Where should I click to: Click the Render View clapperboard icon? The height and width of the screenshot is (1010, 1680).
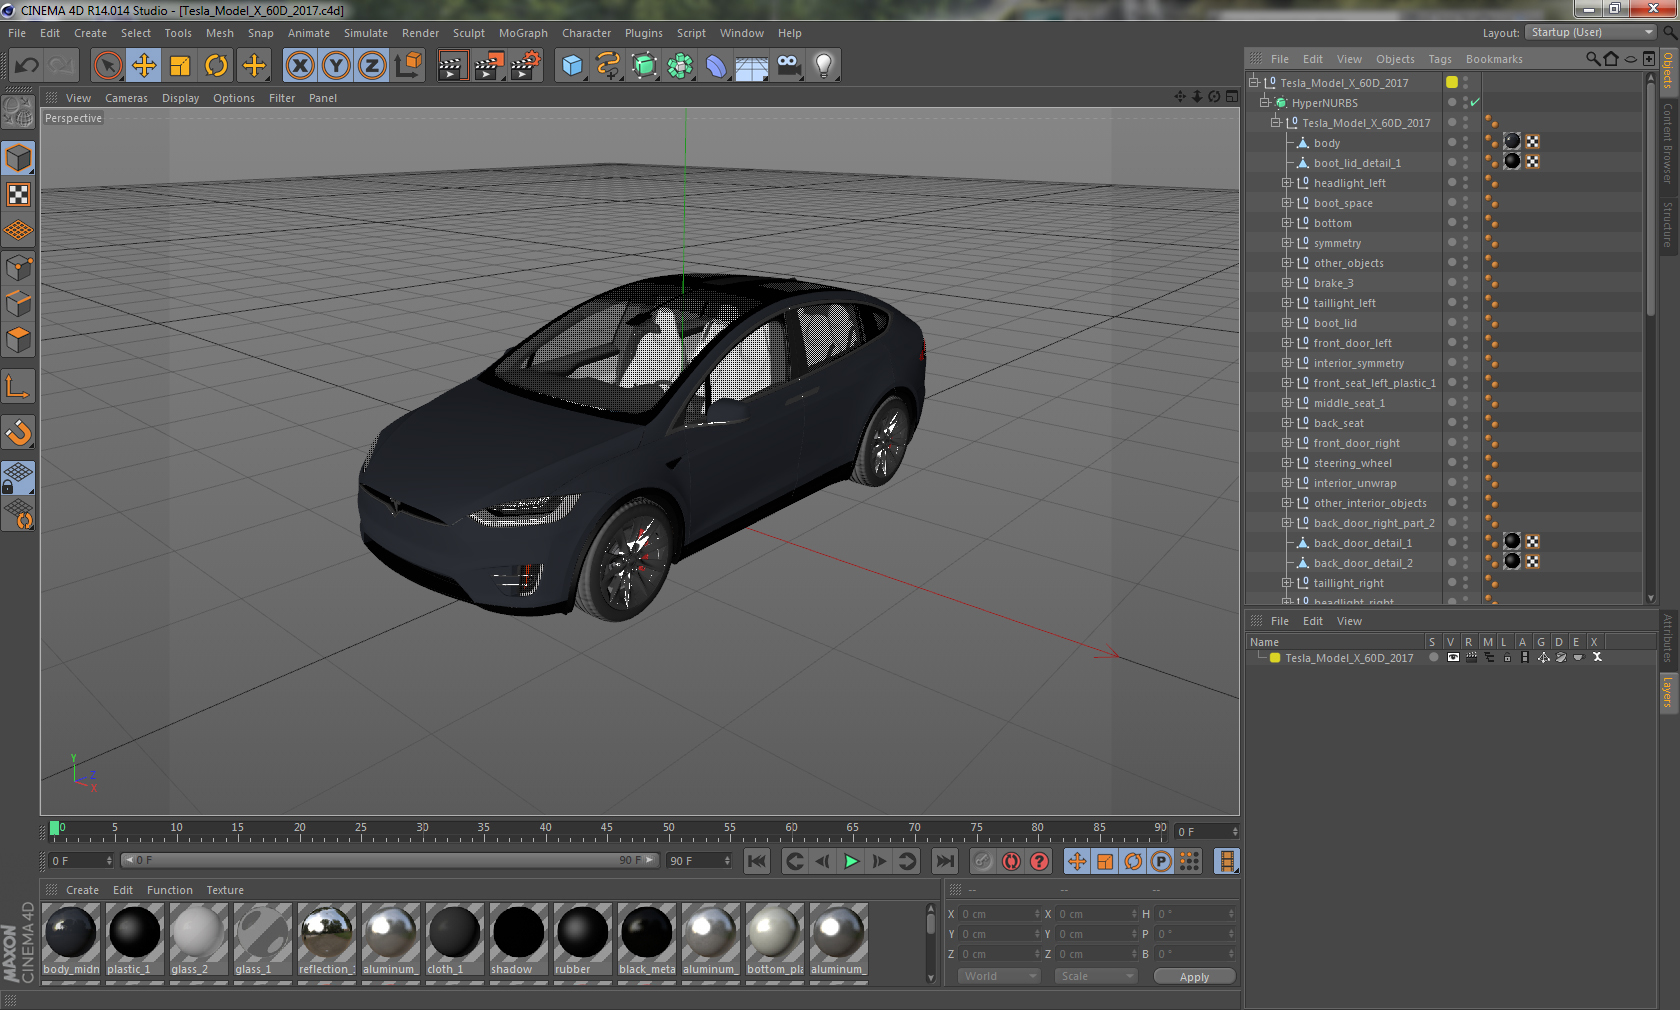click(452, 66)
